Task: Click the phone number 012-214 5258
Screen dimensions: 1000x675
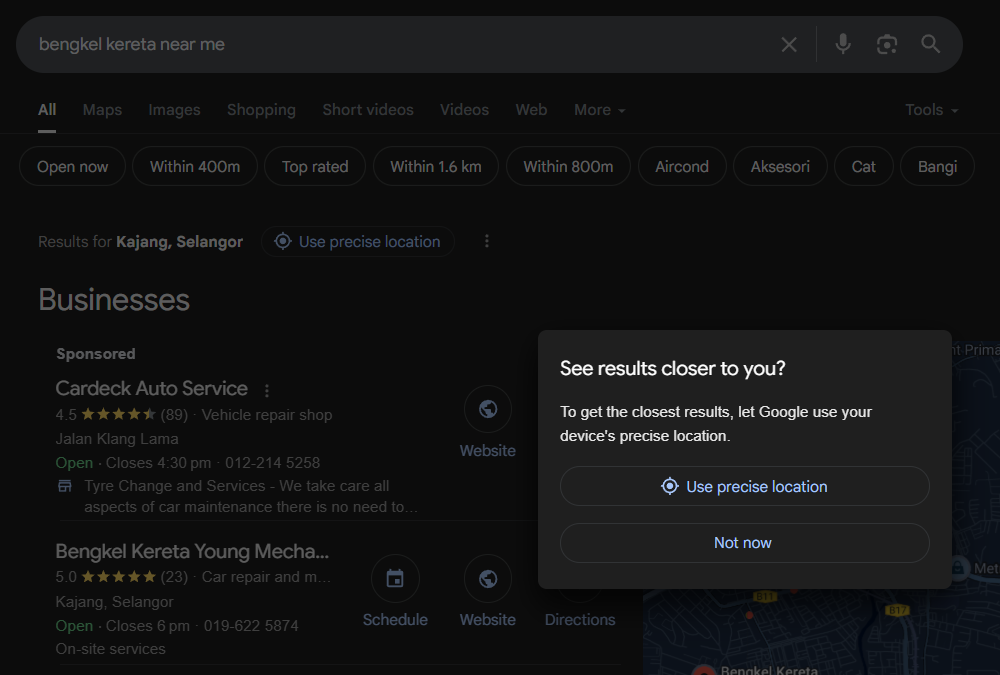Action: click(272, 463)
